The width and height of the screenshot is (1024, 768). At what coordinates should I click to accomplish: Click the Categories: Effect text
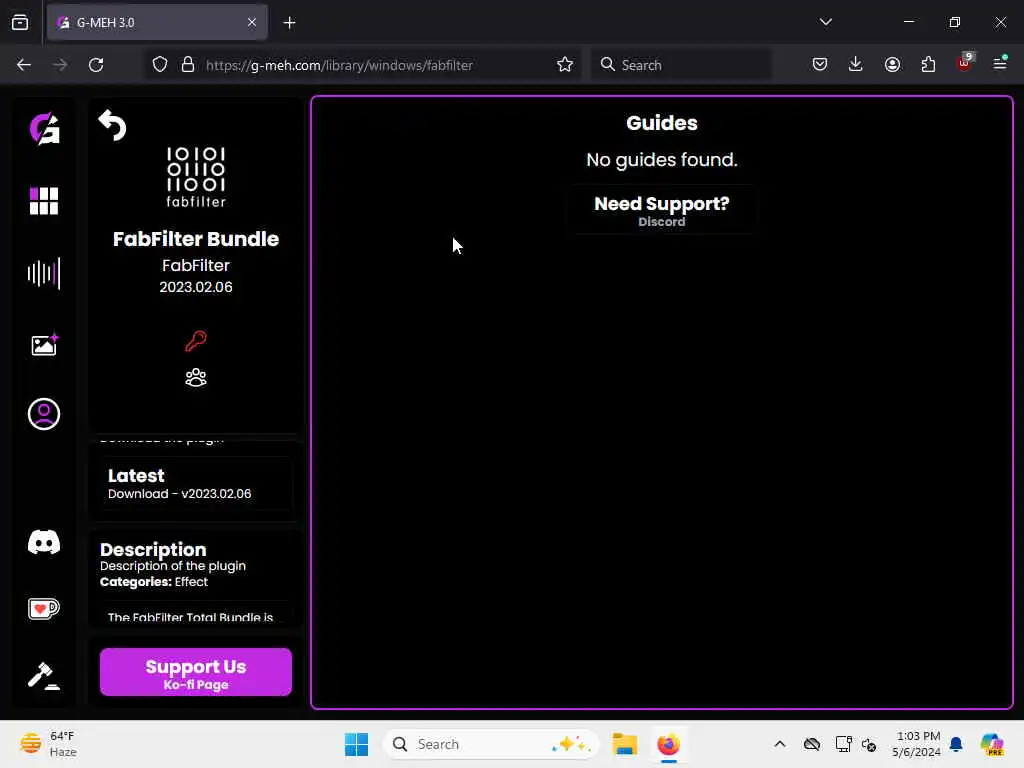click(x=154, y=582)
